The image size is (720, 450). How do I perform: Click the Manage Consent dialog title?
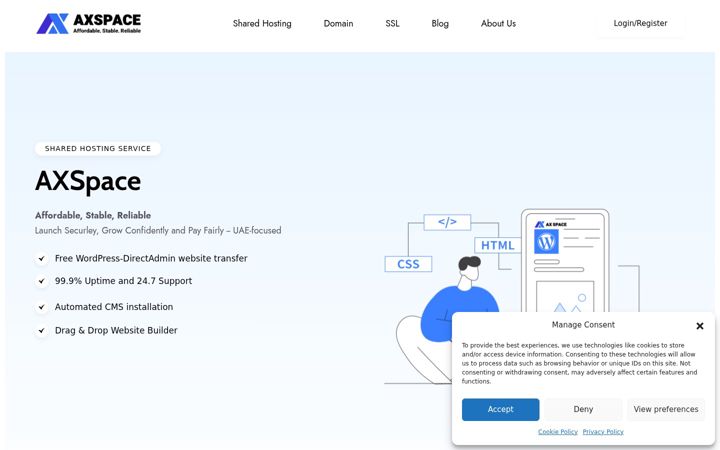click(583, 325)
